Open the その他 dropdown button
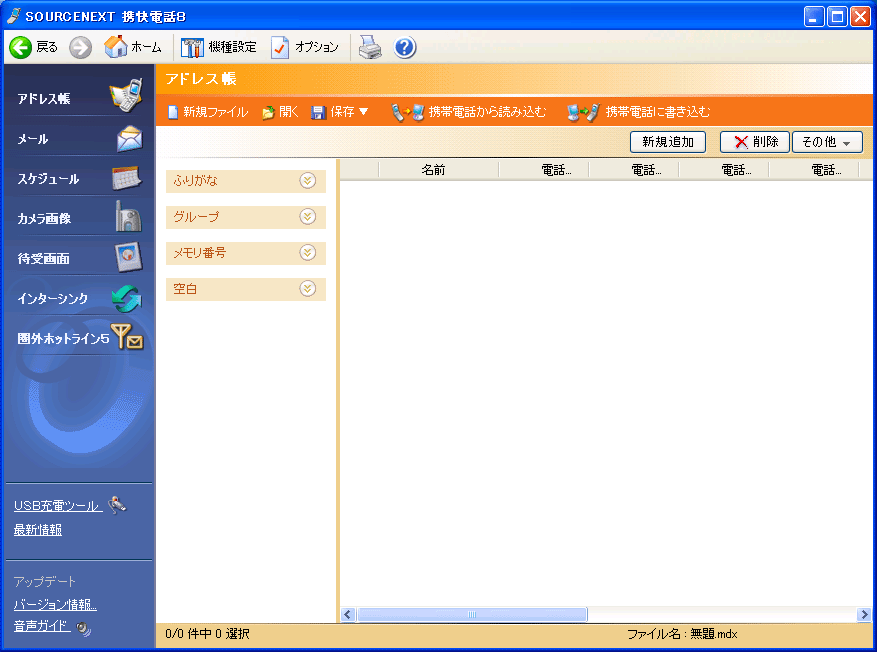The height and width of the screenshot is (652, 877). tap(827, 142)
